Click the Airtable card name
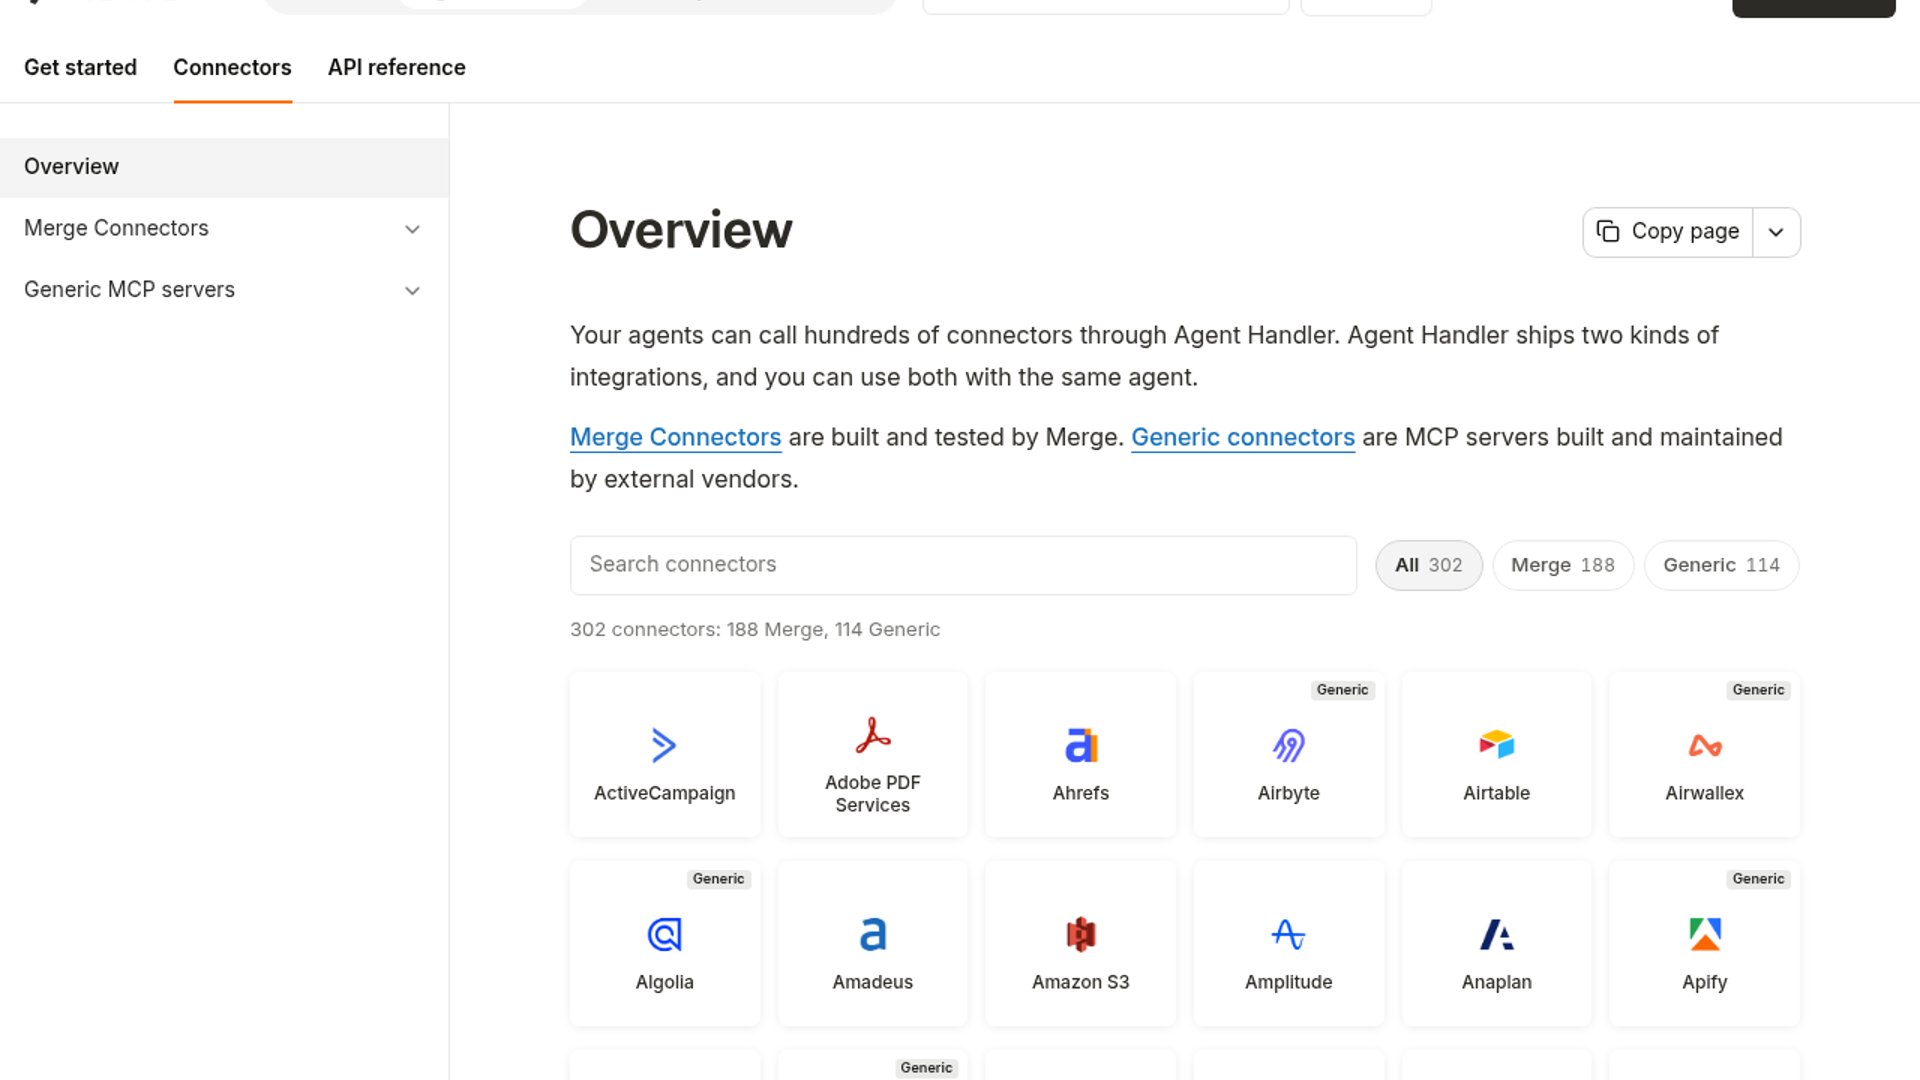Screen dimensions: 1920x1080 [1496, 793]
